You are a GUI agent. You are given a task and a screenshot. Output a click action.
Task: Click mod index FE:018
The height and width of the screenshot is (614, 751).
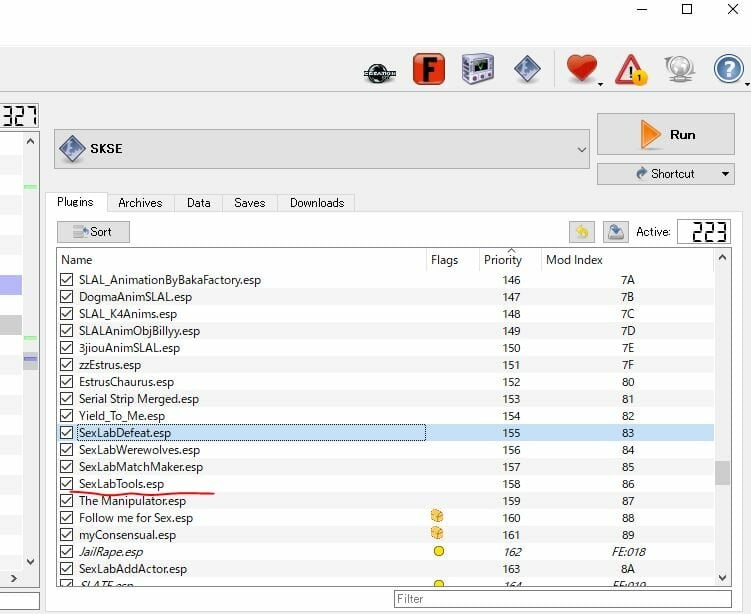click(x=628, y=552)
